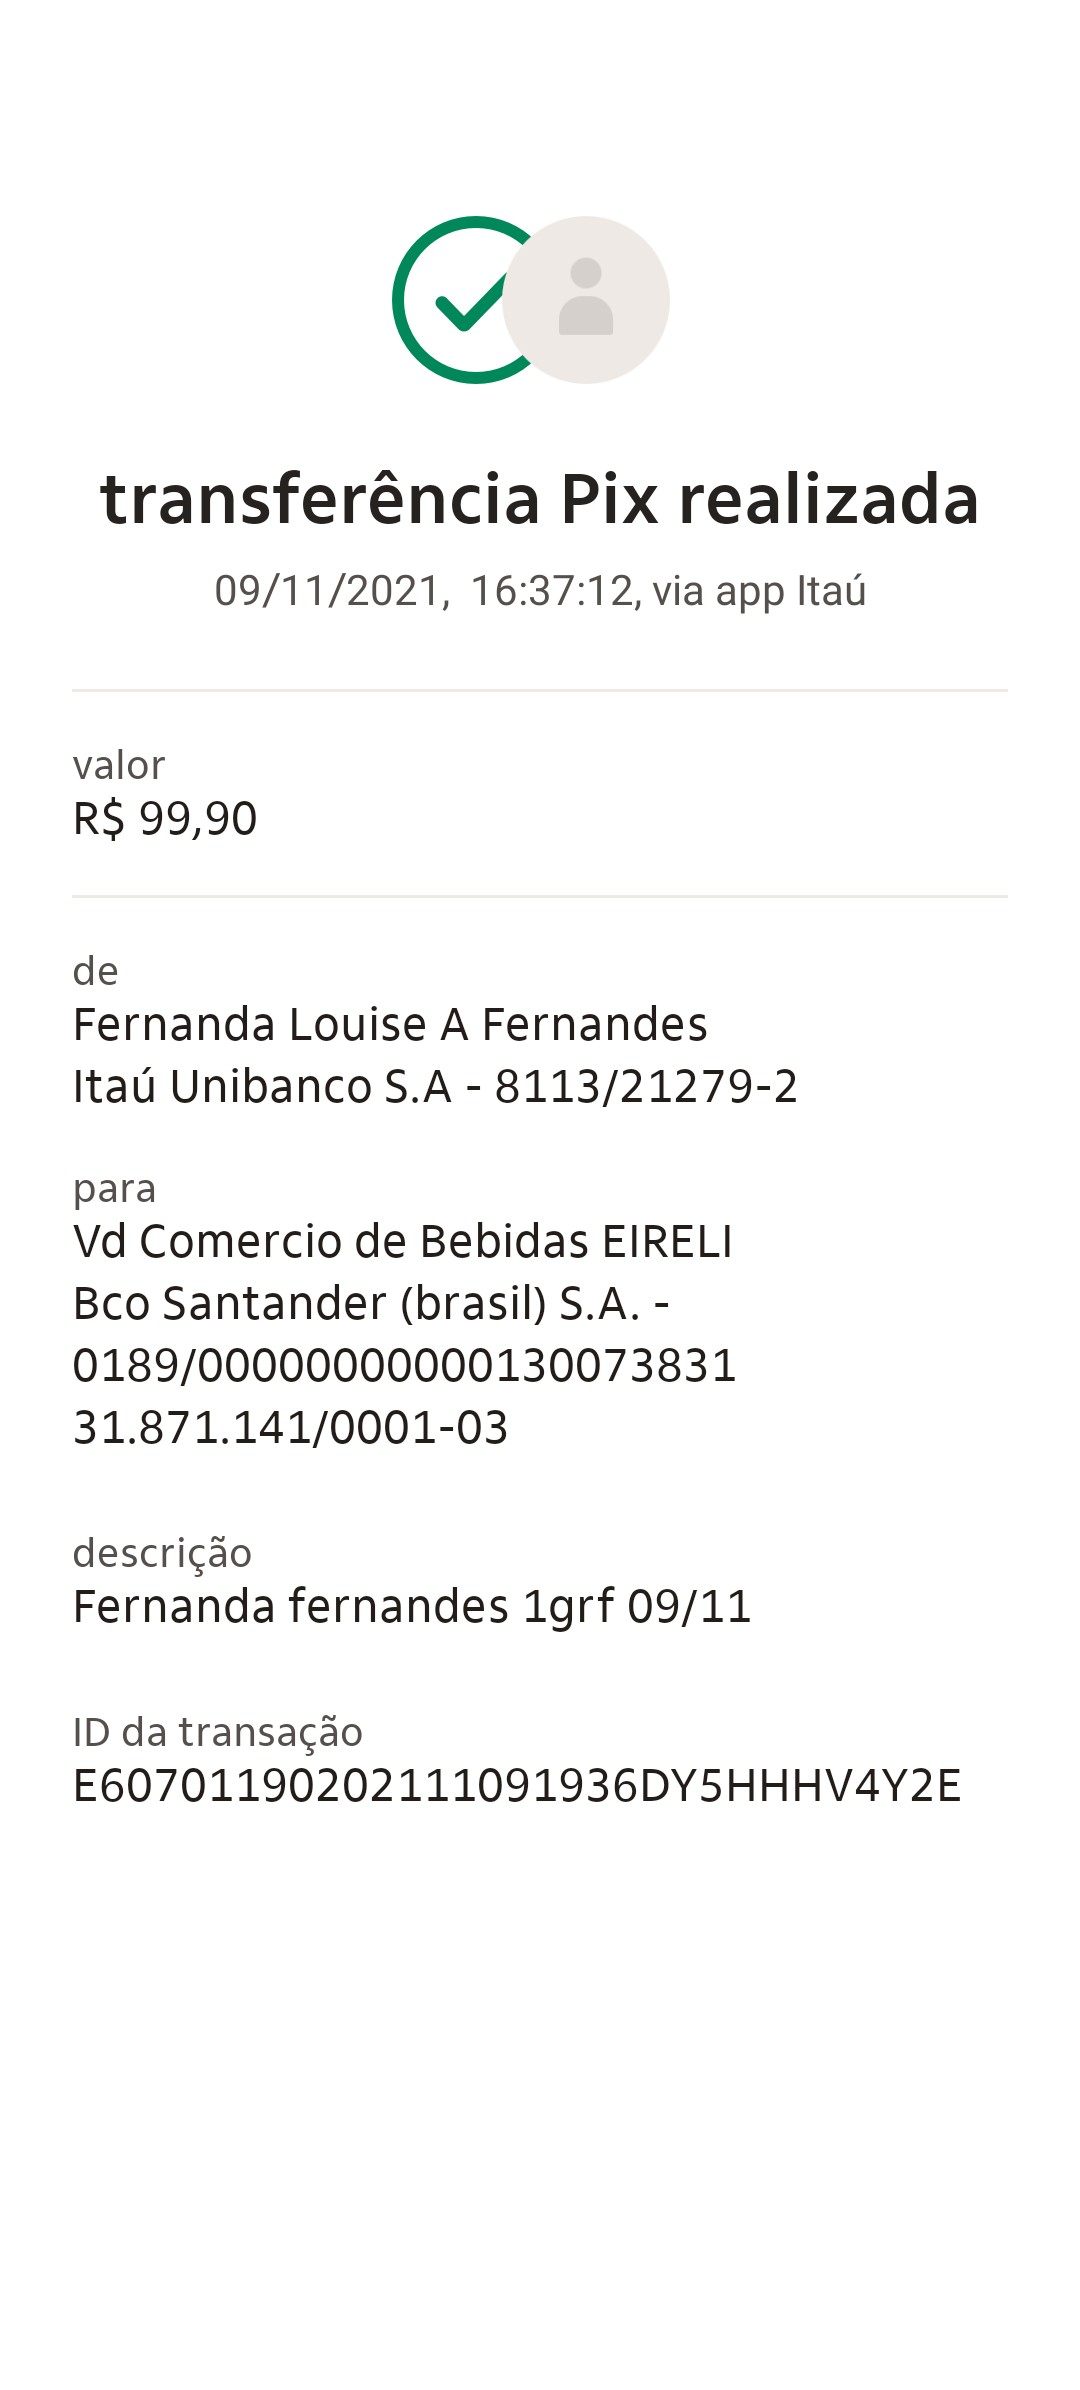Tap recipient Vd Comercio de Bebidas EIRELI
The width and height of the screenshot is (1080, 2390).
[403, 1242]
